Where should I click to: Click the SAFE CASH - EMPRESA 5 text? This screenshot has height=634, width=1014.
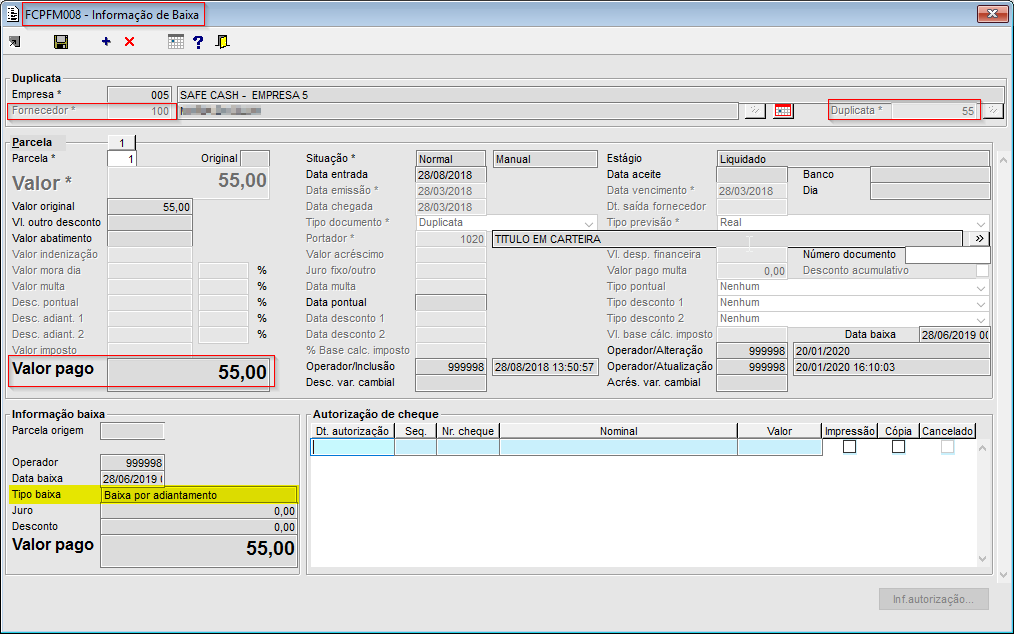(x=244, y=95)
